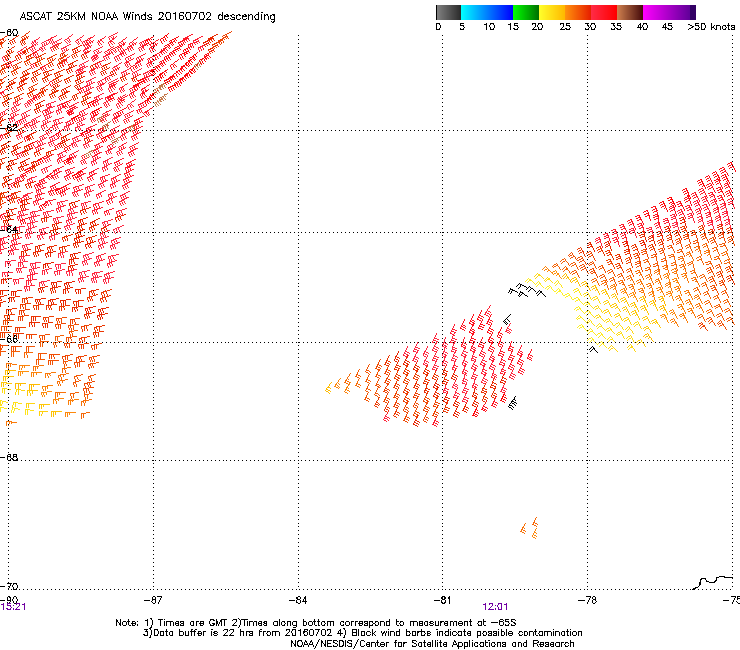
Task: Click the purple 12:01 time stamp
Action: click(x=495, y=607)
